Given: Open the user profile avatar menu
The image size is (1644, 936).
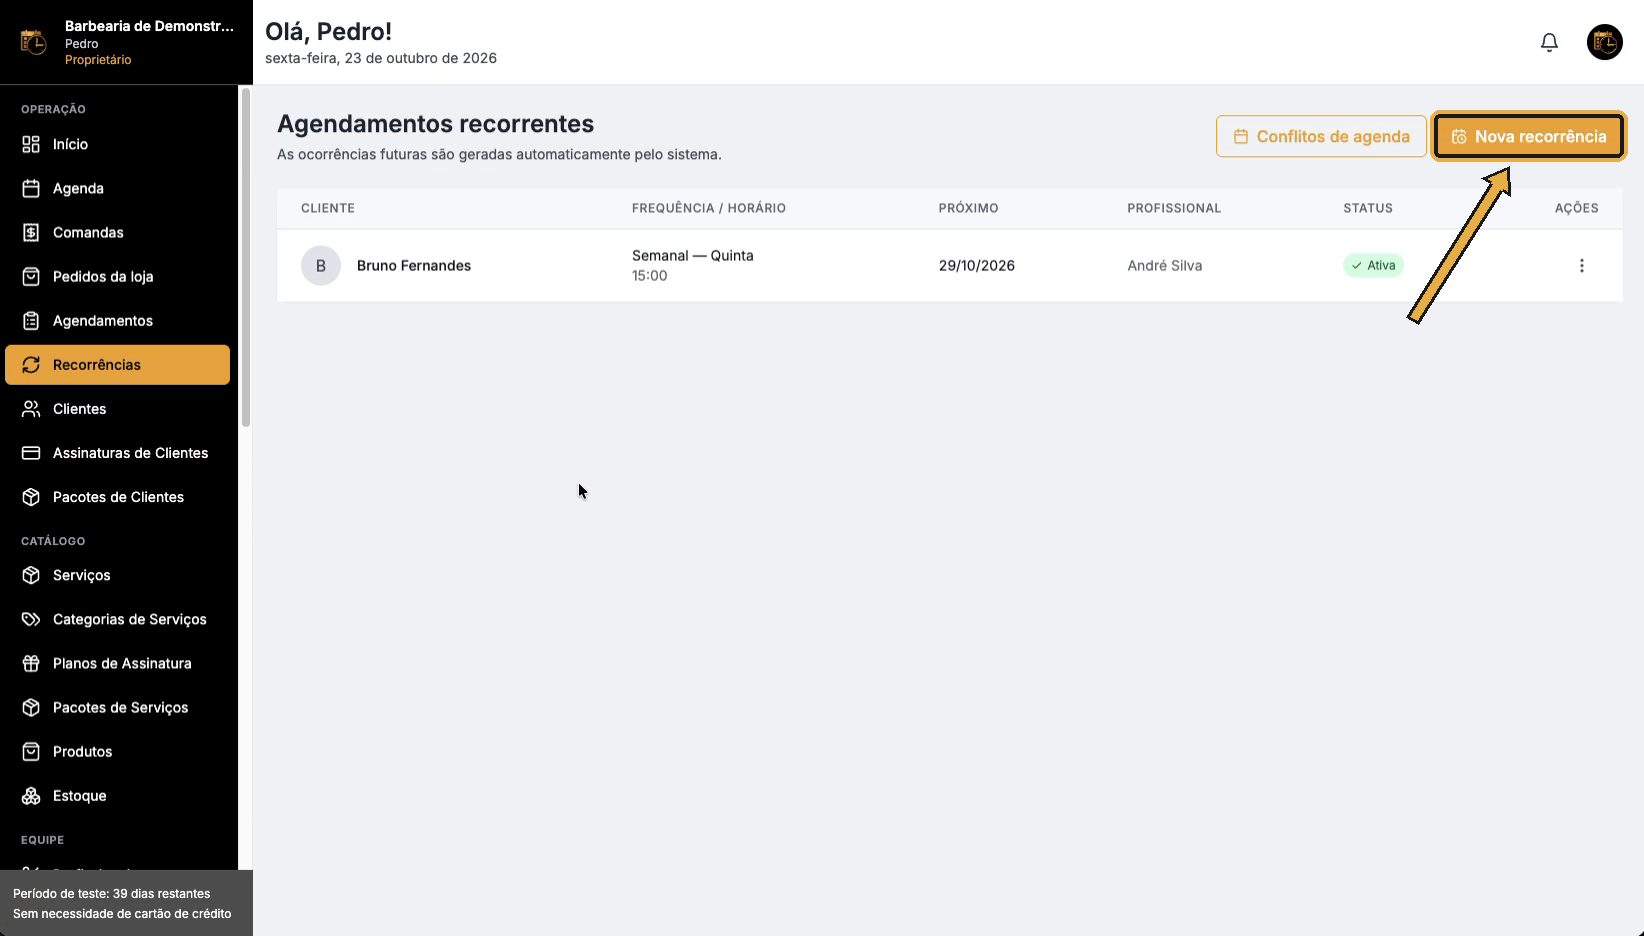Looking at the screenshot, I should tap(1605, 42).
